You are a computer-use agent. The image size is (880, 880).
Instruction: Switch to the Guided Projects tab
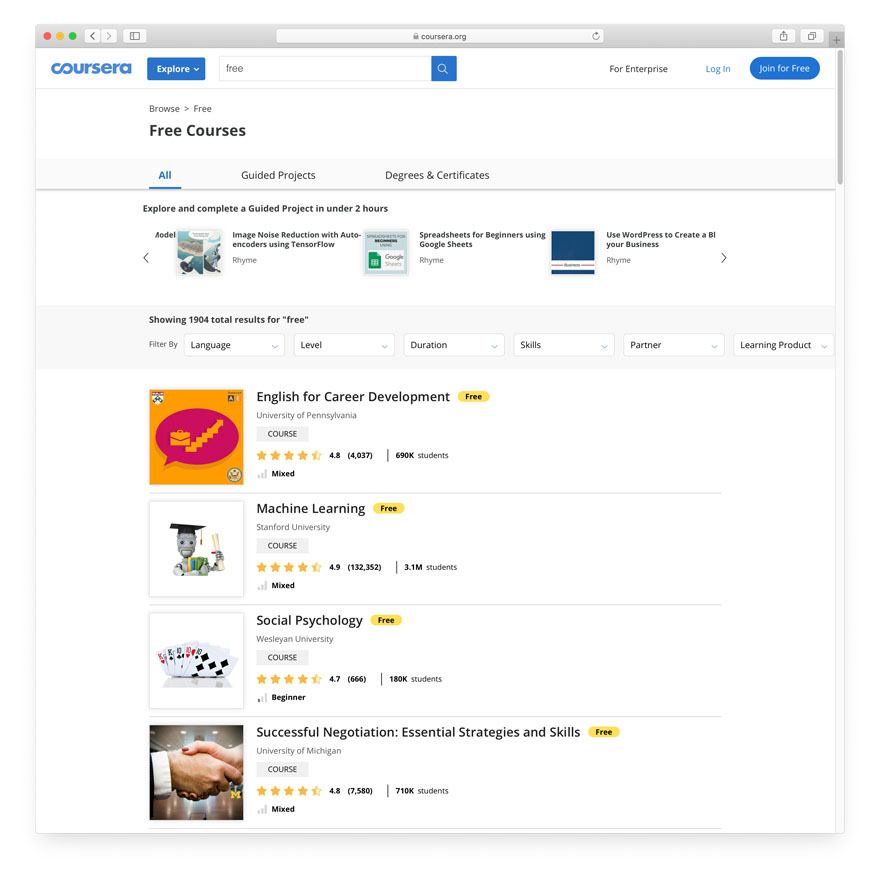click(x=278, y=175)
